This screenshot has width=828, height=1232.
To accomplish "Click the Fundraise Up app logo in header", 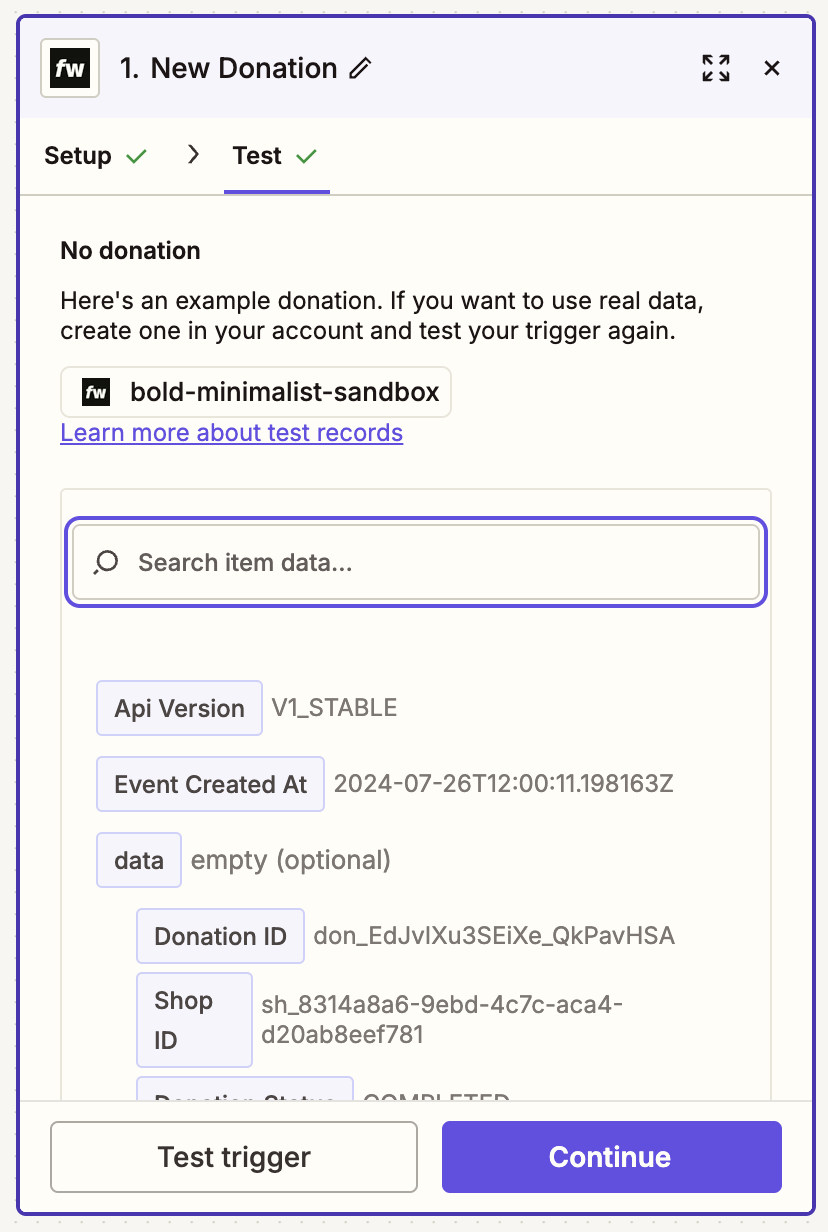I will click(70, 69).
